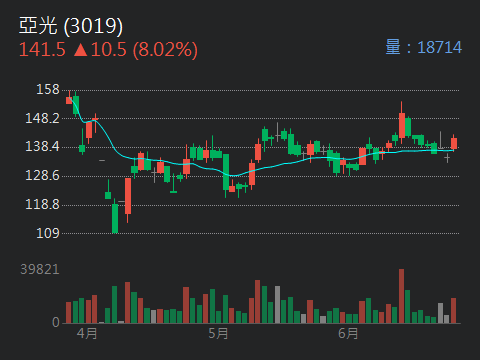Click the 148.2 price axis label
480x360 pixels.
pyautogui.click(x=42, y=118)
